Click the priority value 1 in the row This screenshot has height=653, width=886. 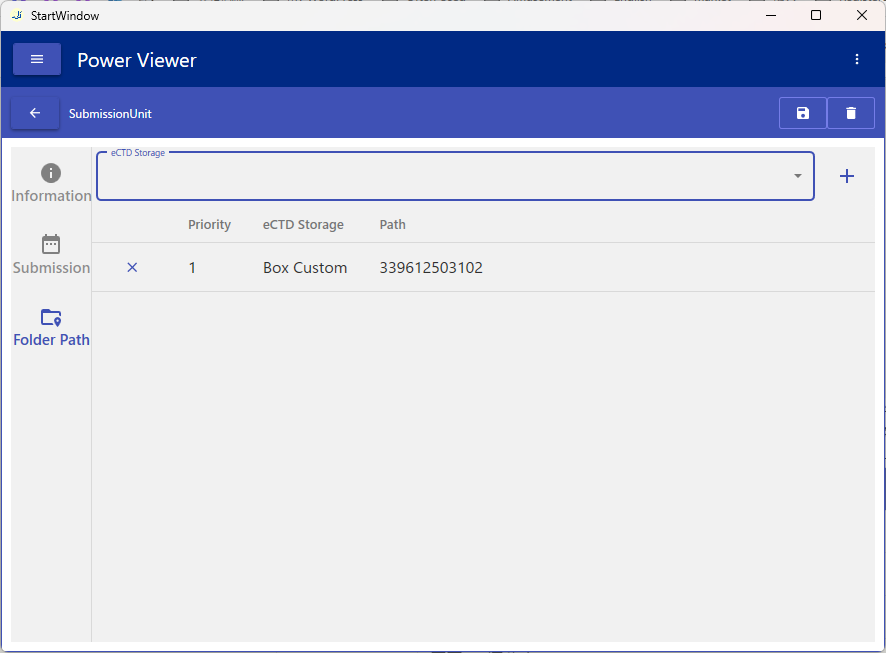193,267
